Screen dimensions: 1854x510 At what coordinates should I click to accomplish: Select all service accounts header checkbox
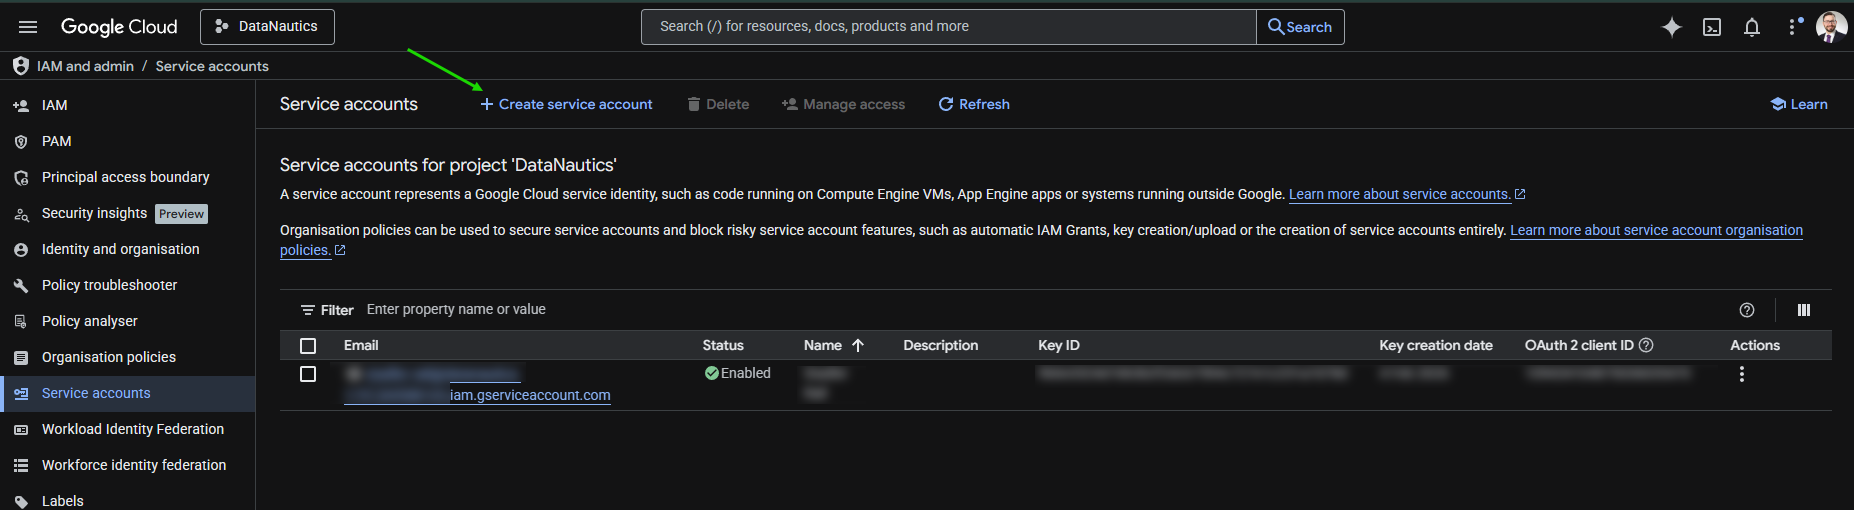click(308, 346)
